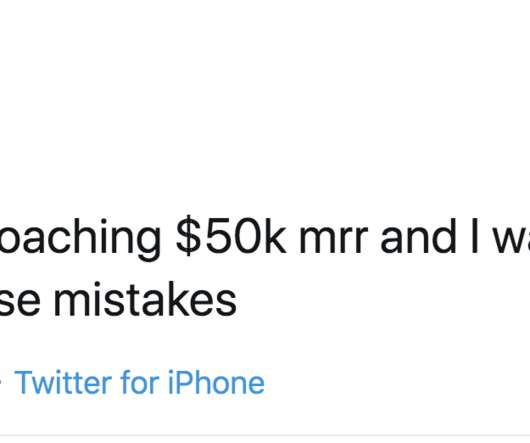Click the word "Twitter" in blue source label
This screenshot has height=443, width=530.
coord(63,383)
